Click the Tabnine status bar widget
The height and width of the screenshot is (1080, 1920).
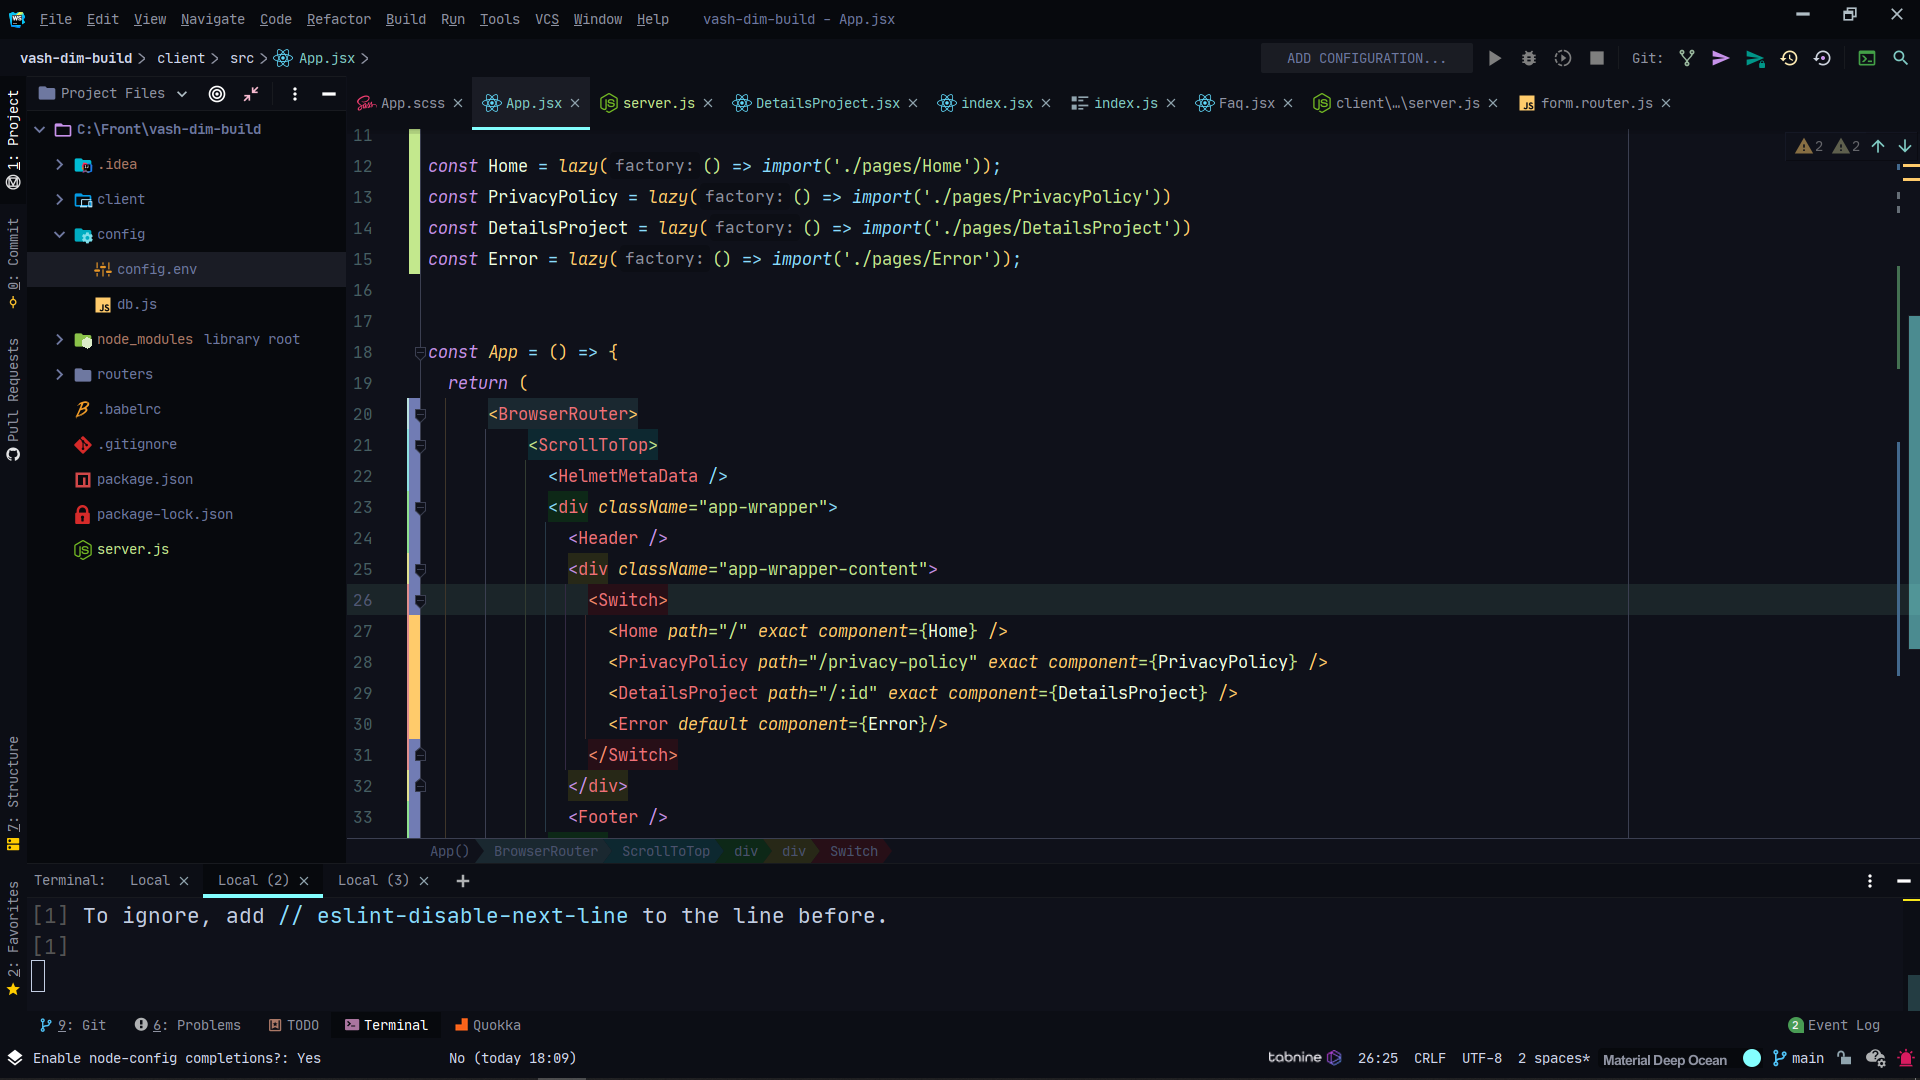point(1304,1058)
